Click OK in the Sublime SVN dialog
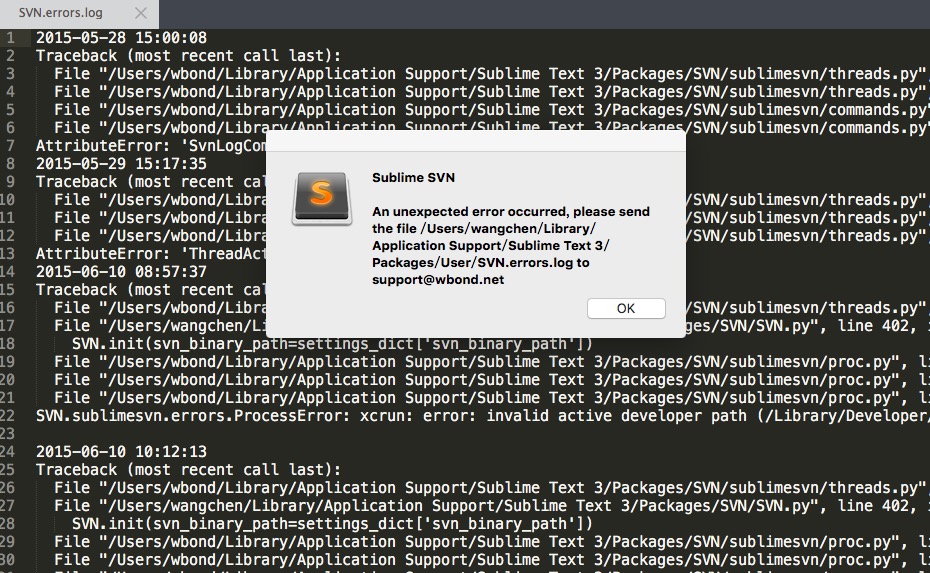 point(626,308)
